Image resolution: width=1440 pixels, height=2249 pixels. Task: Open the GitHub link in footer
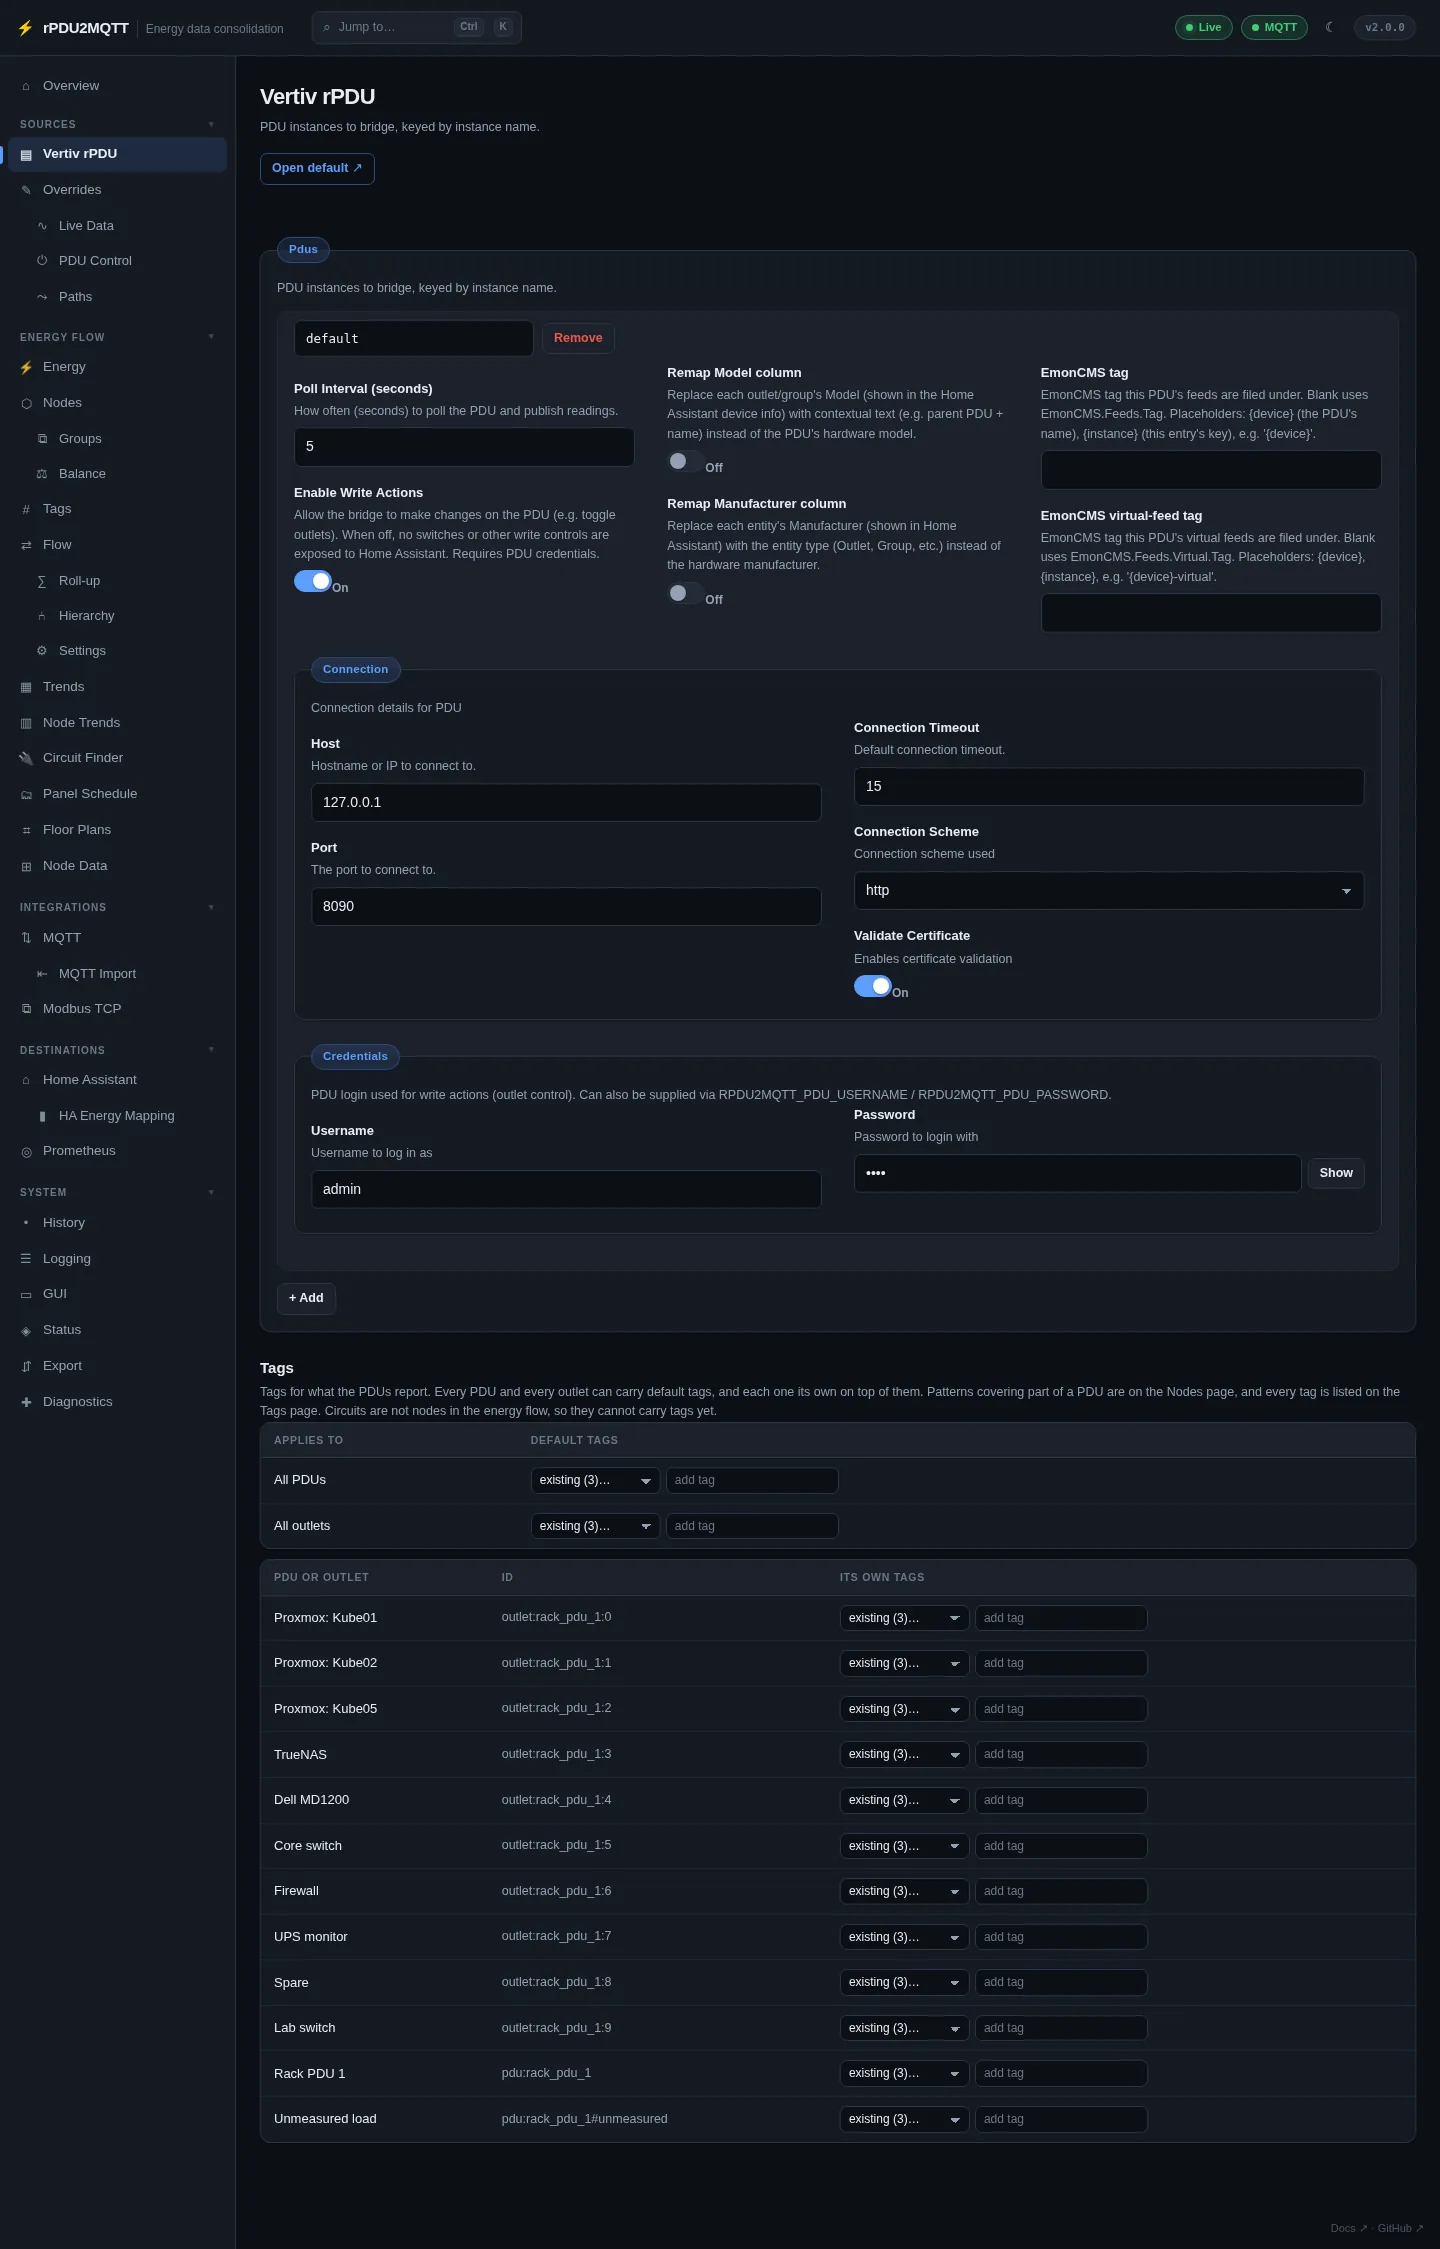click(1400, 2228)
